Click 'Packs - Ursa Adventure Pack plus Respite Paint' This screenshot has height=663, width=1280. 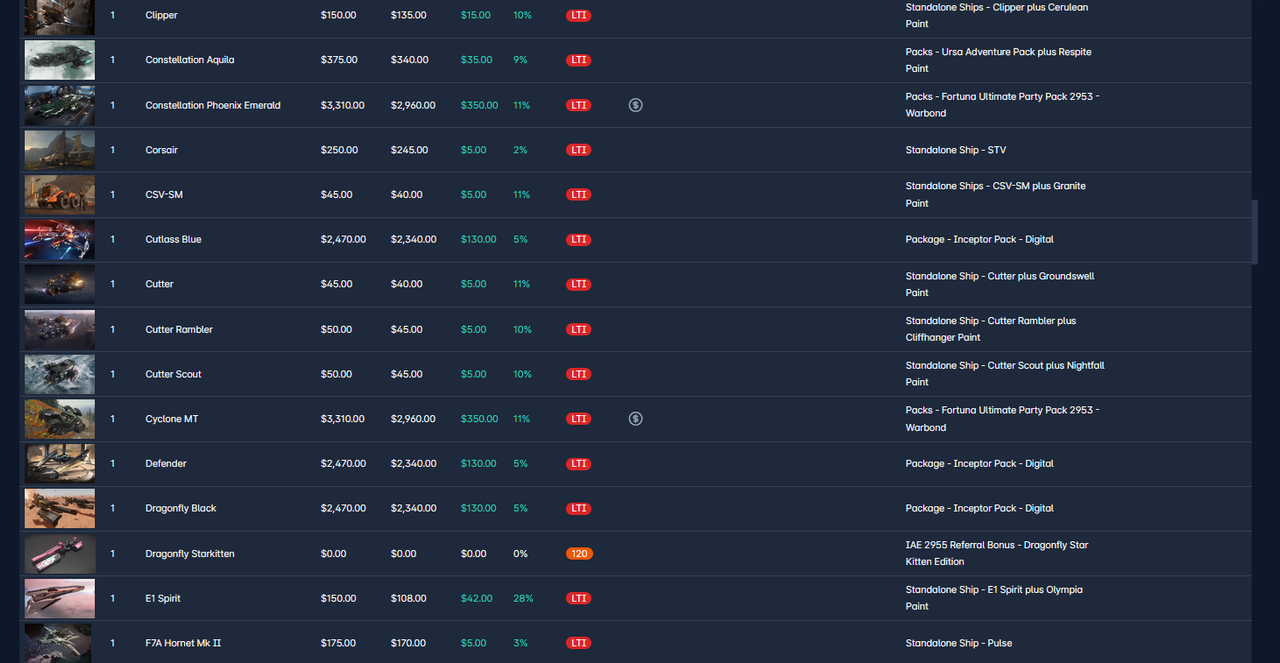(998, 60)
